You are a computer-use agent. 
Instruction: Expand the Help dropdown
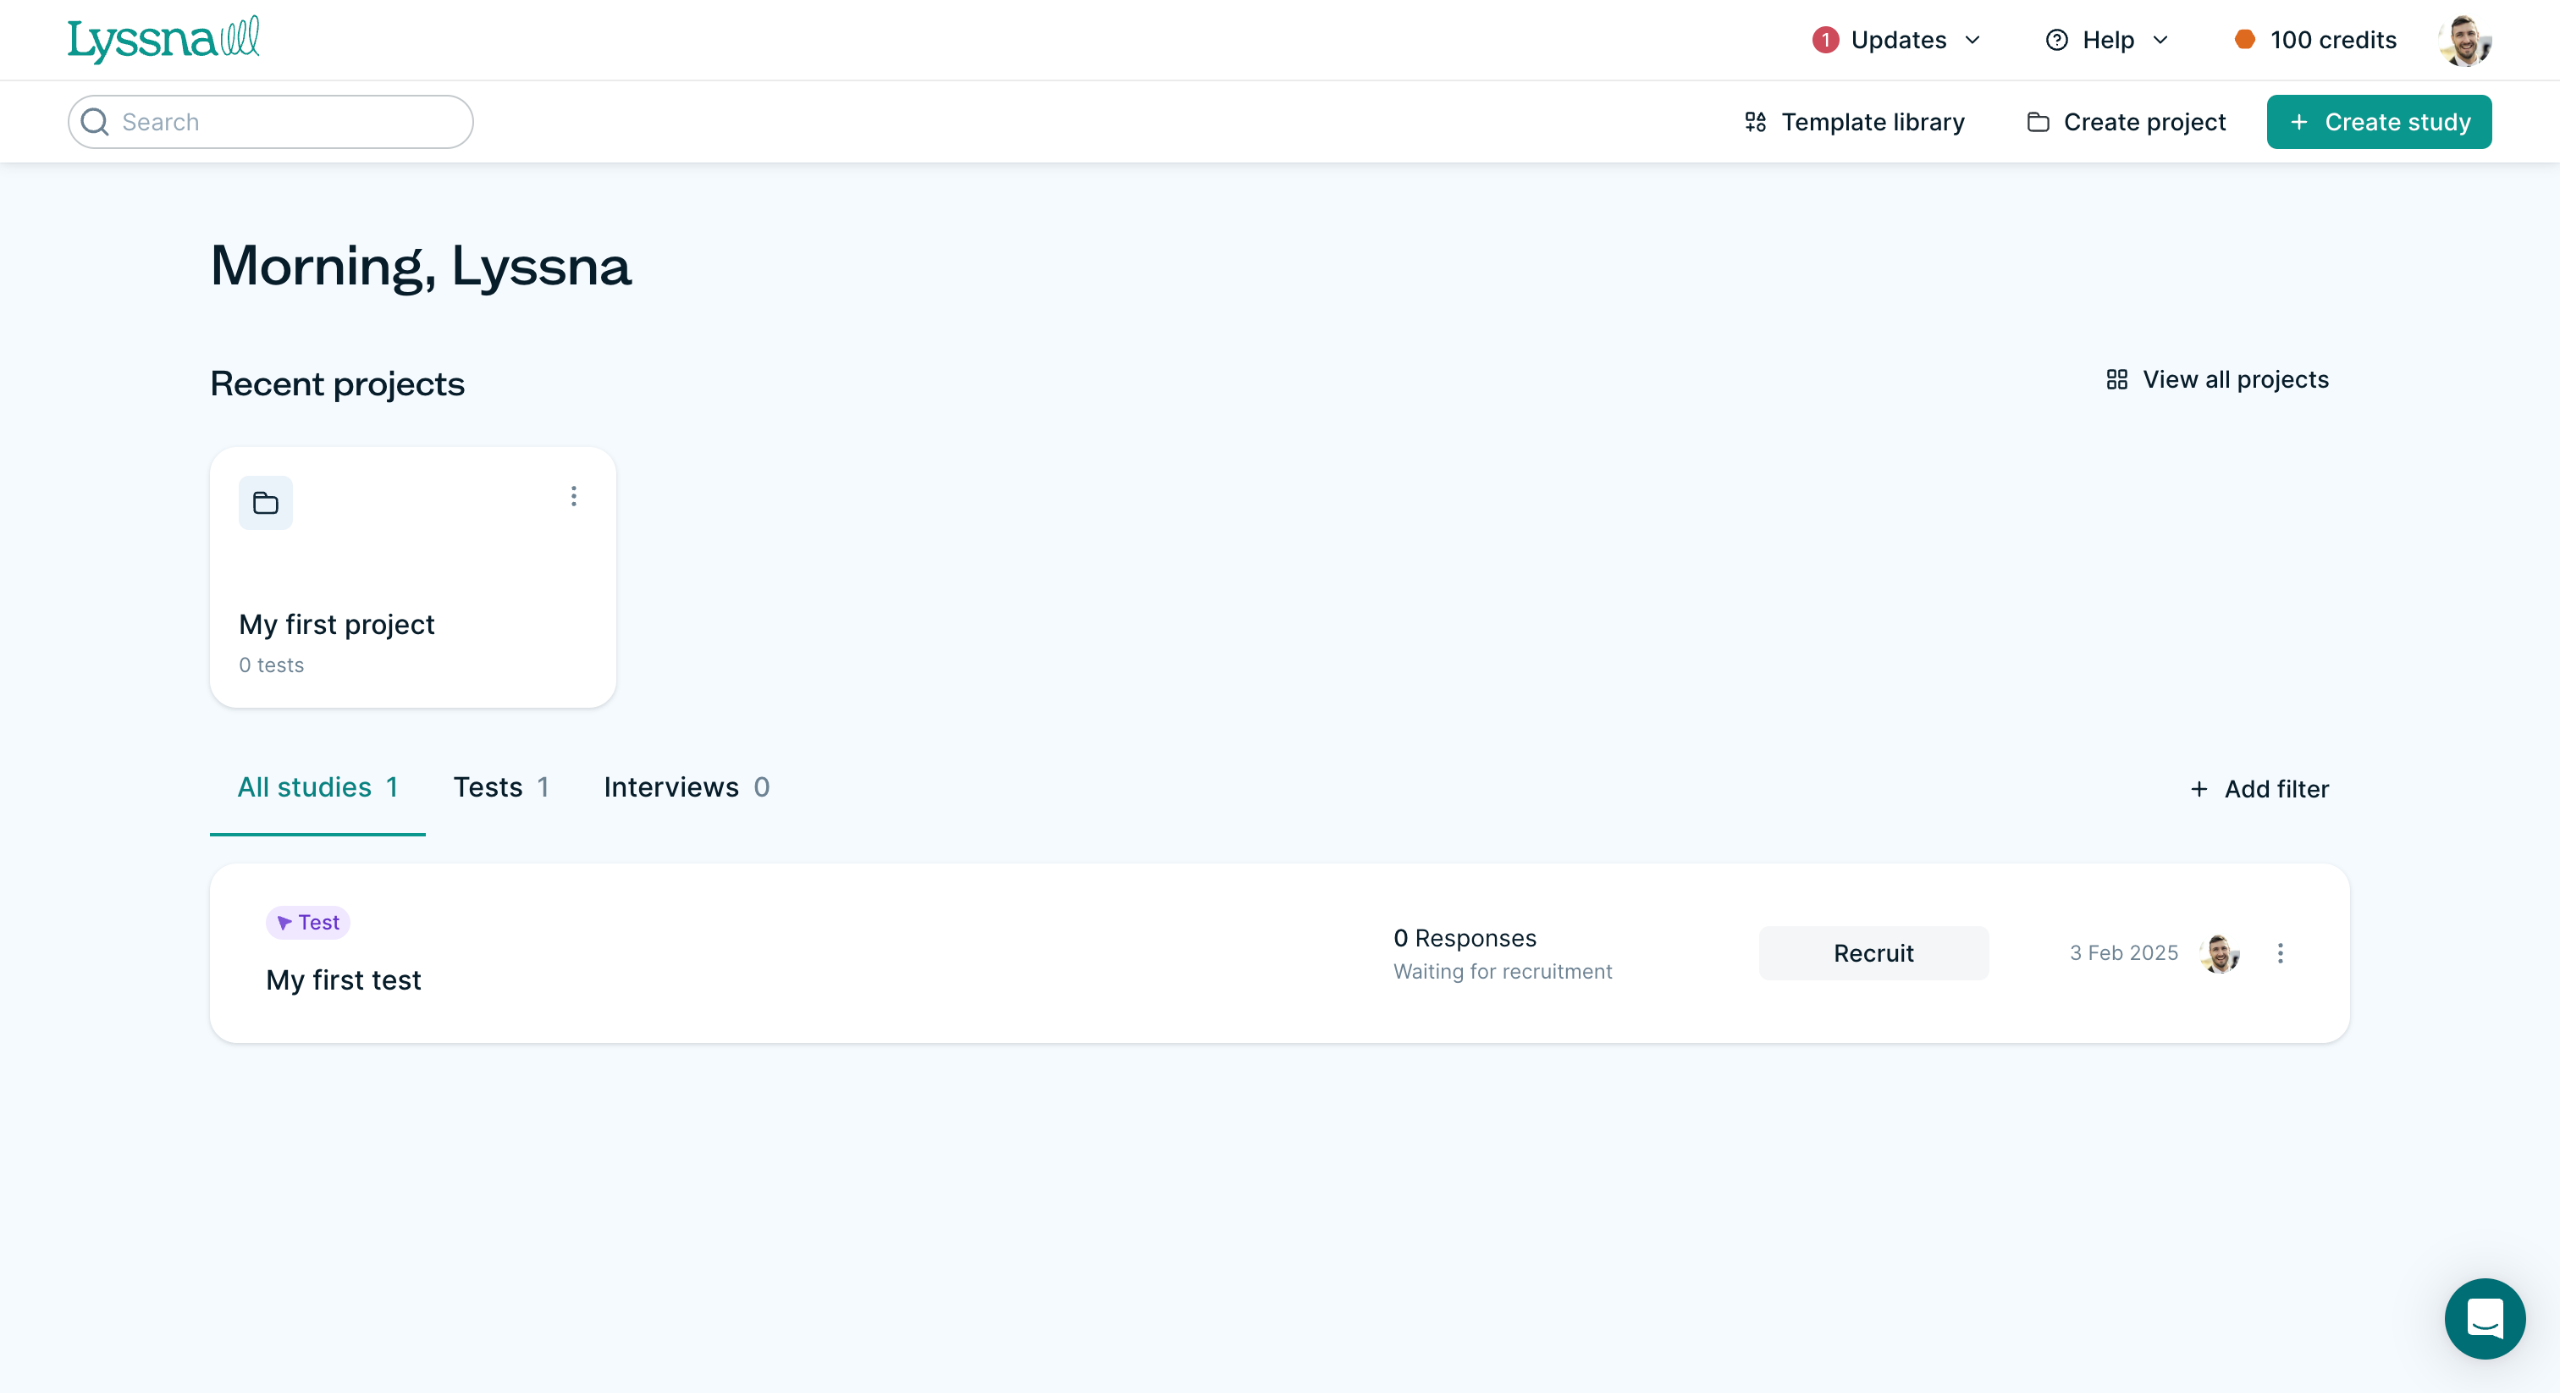coord(2108,40)
